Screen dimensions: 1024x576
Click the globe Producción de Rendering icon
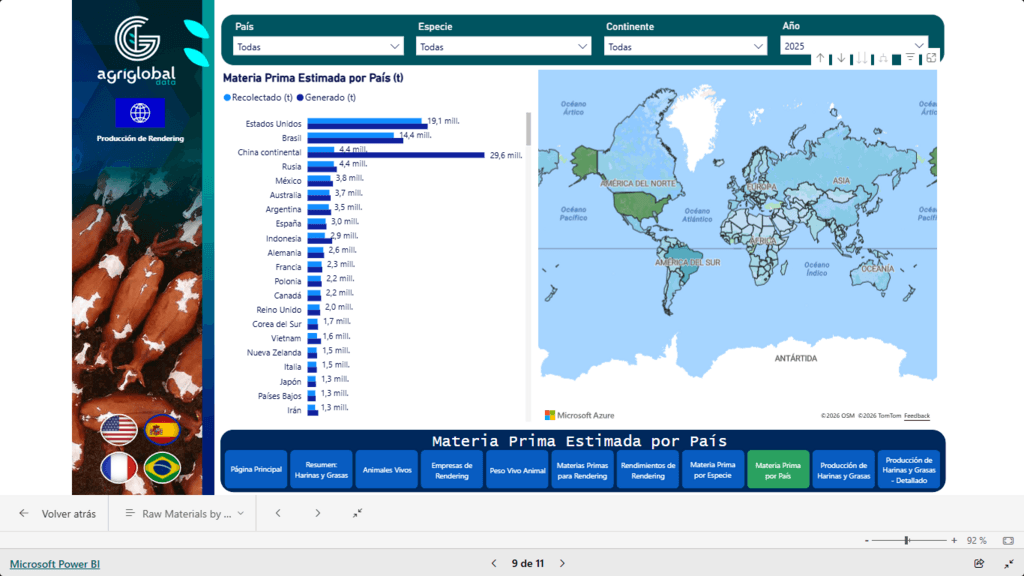[x=140, y=113]
